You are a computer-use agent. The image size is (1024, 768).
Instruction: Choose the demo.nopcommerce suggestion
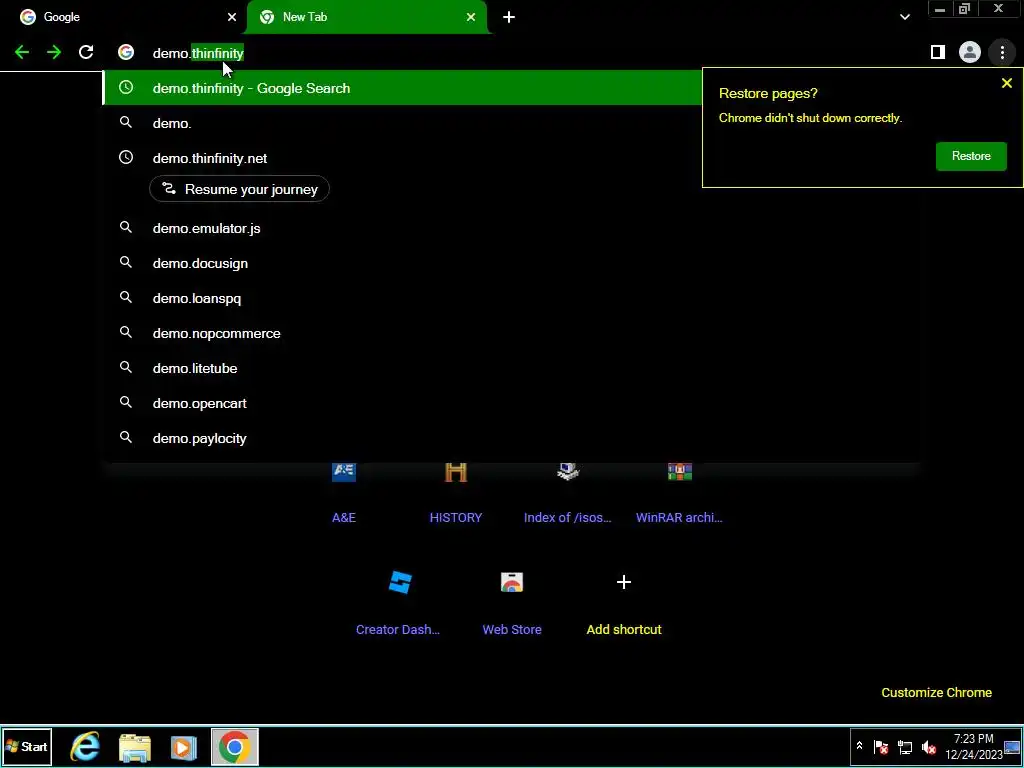pos(511,333)
